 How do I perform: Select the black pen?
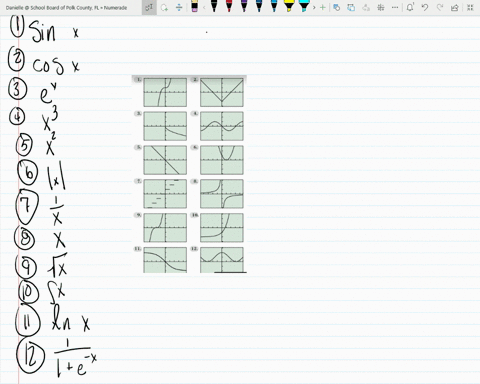(x=214, y=6)
